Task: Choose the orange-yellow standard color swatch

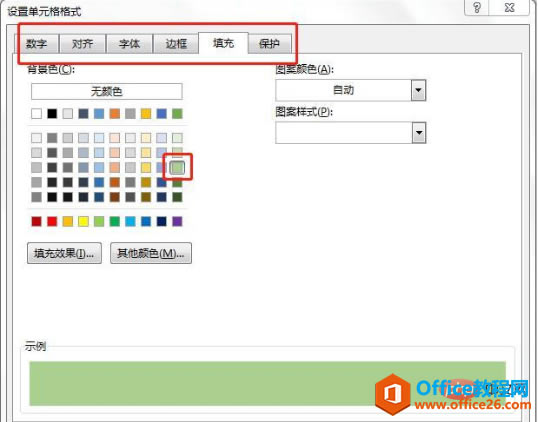Action: pyautogui.click(x=68, y=221)
